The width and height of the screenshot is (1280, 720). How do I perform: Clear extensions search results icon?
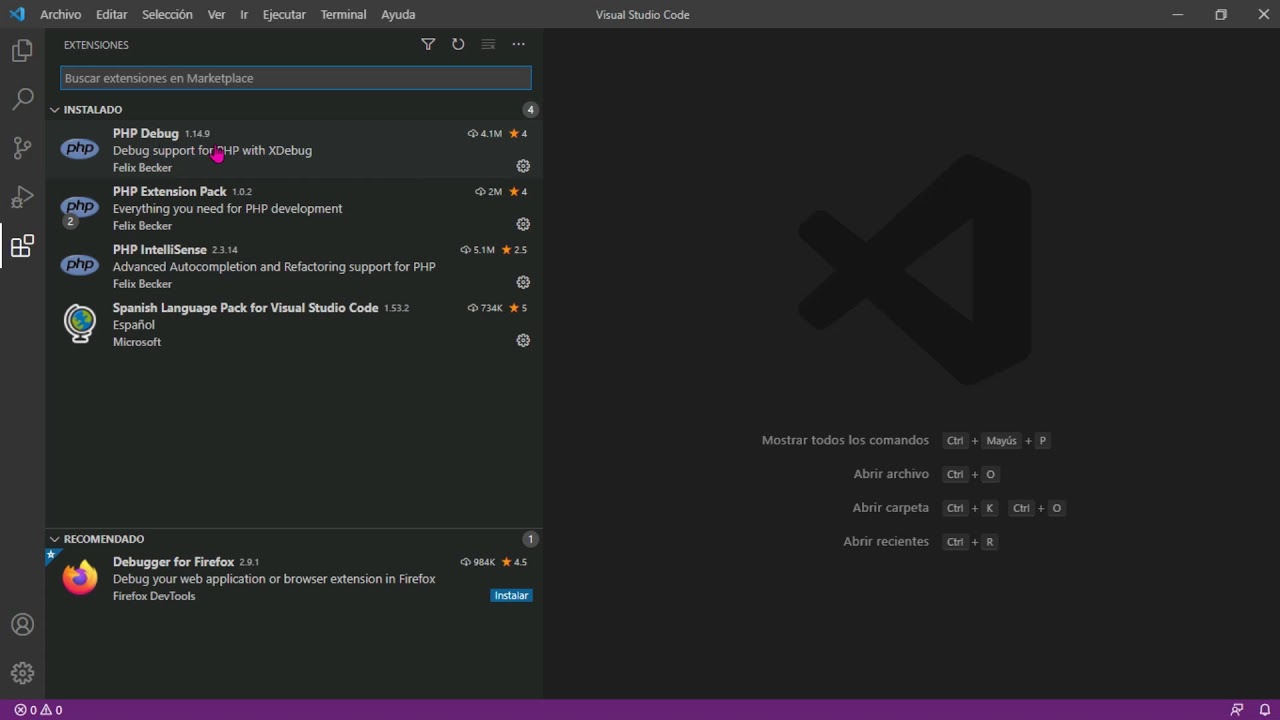point(488,44)
